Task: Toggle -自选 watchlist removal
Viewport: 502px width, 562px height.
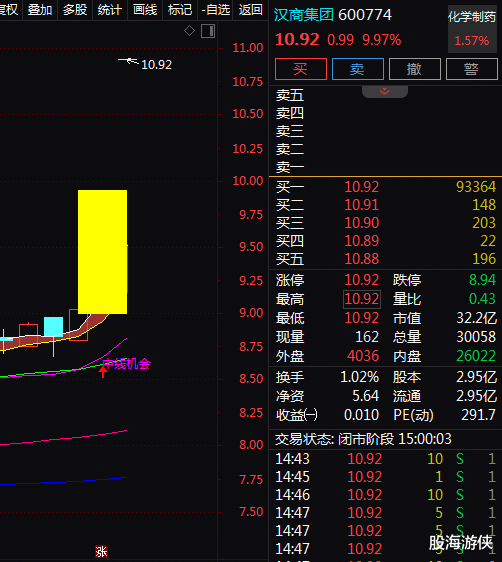Action: pyautogui.click(x=215, y=10)
